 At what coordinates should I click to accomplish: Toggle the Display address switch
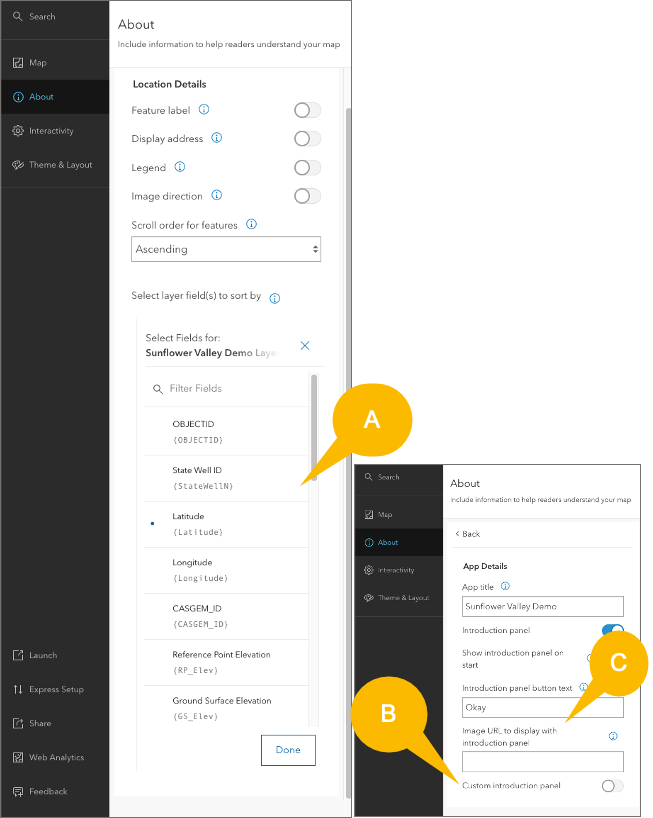[307, 139]
